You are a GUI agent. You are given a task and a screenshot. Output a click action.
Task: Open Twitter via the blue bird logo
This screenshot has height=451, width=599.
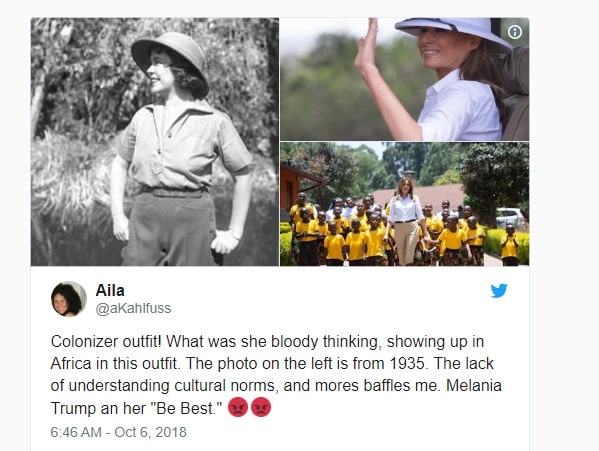click(499, 290)
